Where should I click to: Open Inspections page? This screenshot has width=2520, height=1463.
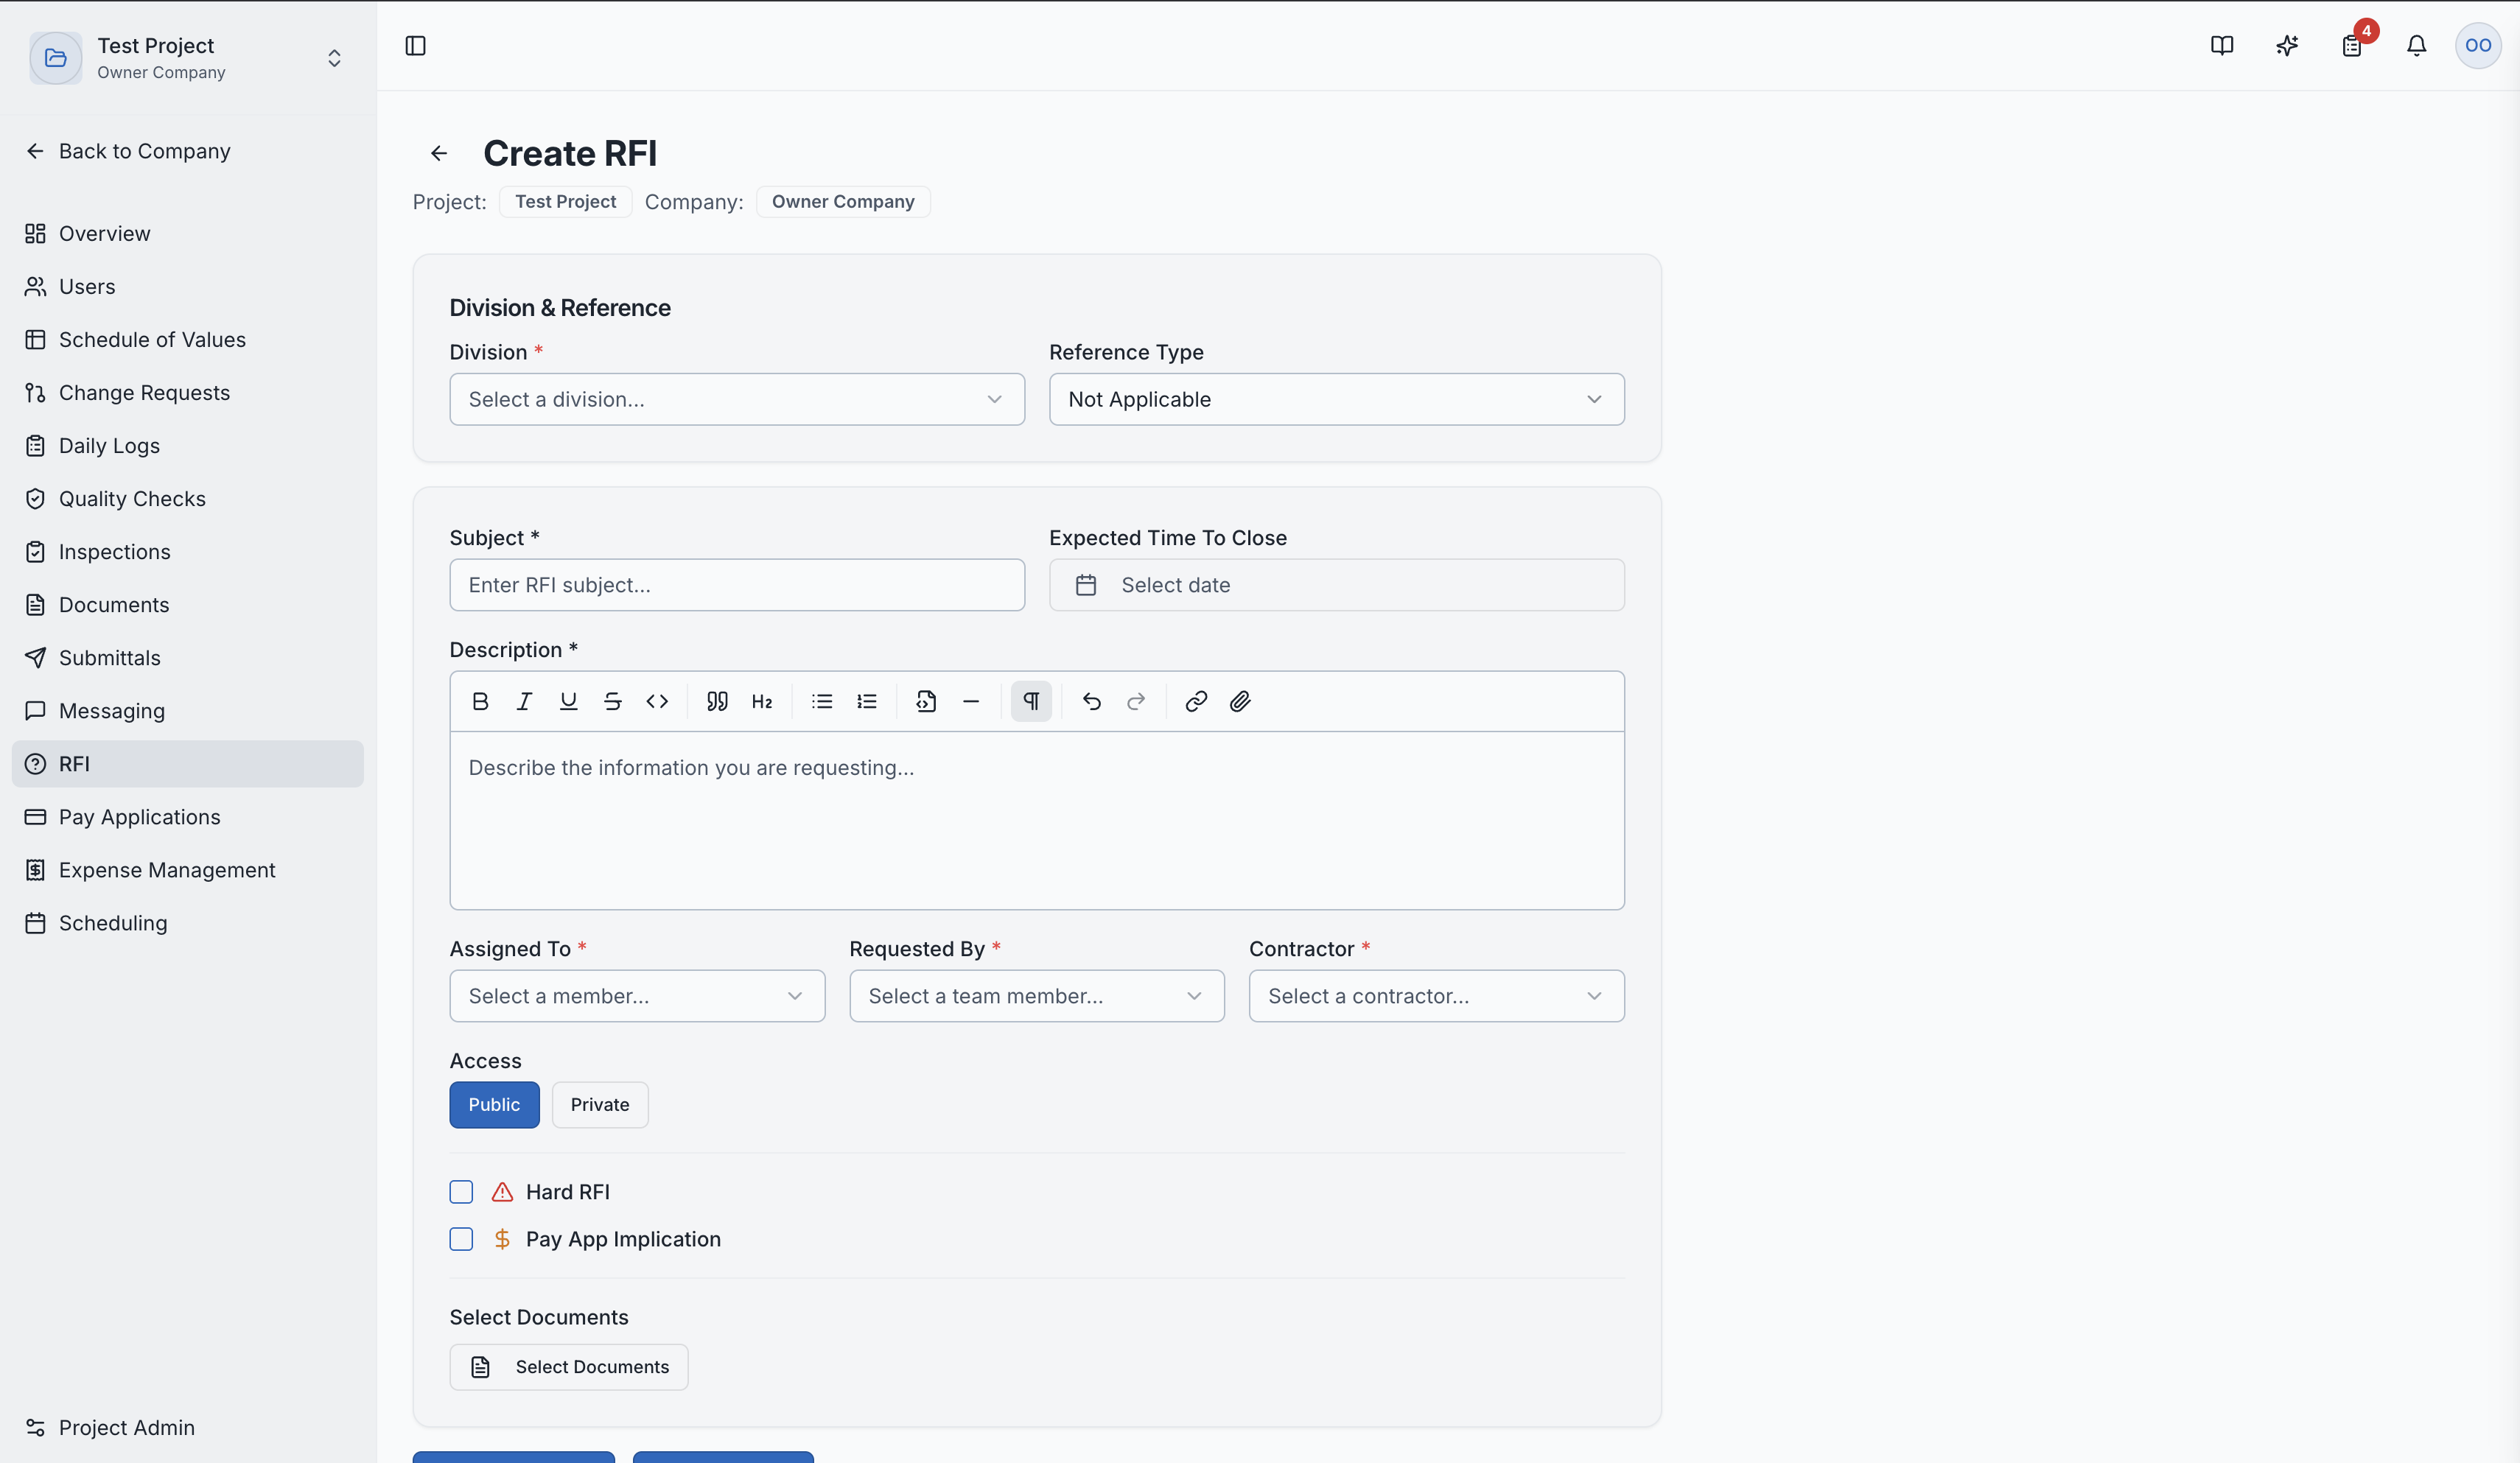point(188,552)
